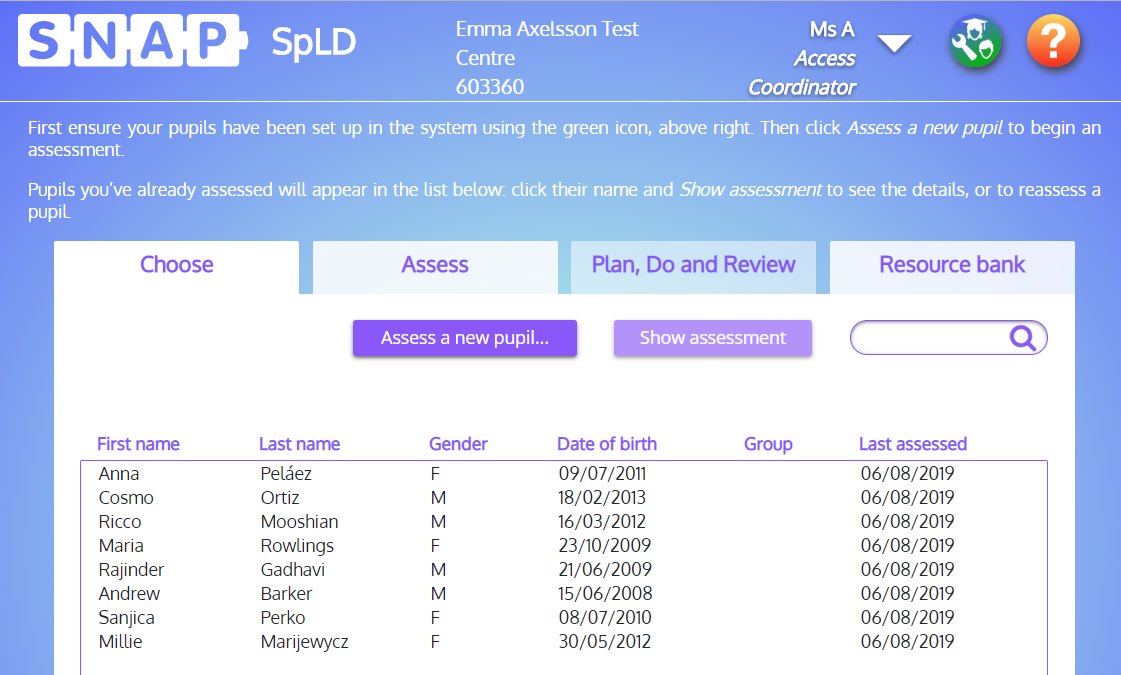Sort by First name column header

(138, 444)
